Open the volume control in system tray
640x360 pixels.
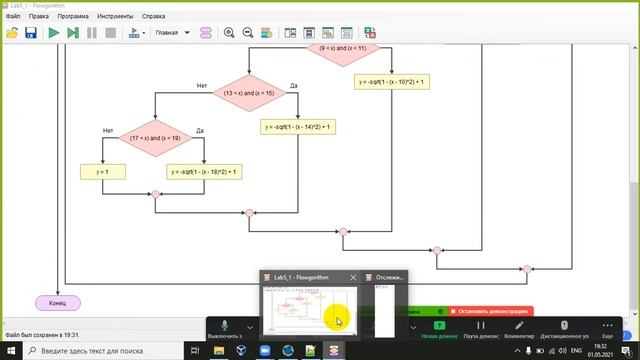pos(562,351)
